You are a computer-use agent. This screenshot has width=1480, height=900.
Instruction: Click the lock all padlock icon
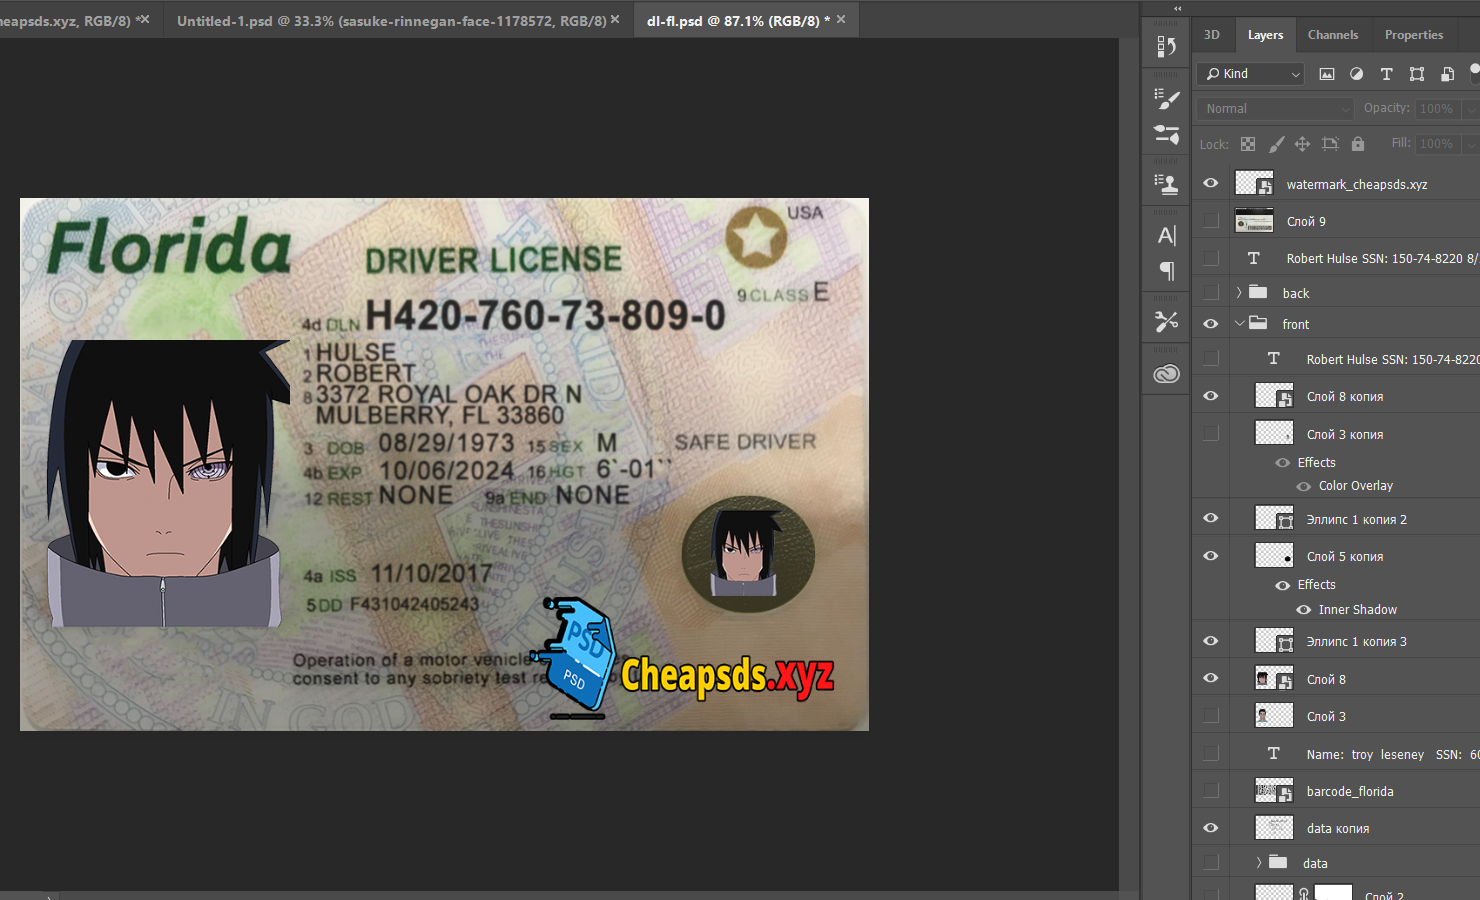(1357, 144)
